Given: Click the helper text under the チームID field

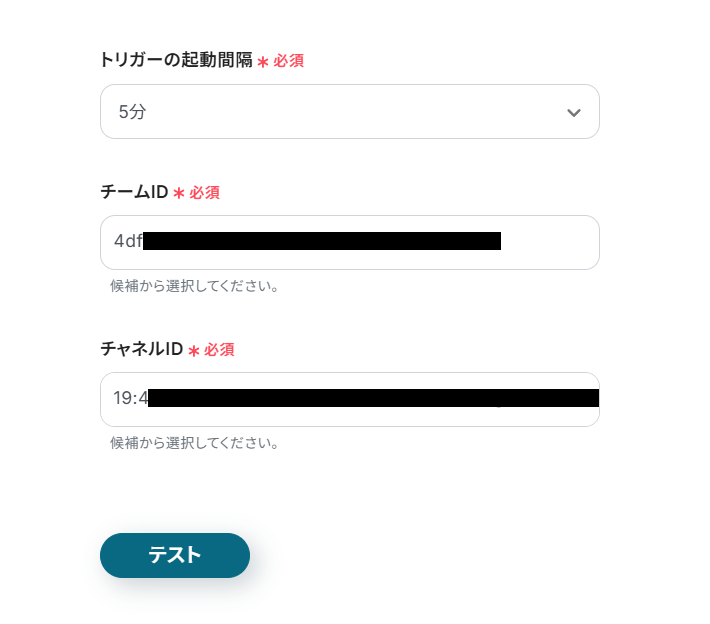Looking at the screenshot, I should [194, 286].
